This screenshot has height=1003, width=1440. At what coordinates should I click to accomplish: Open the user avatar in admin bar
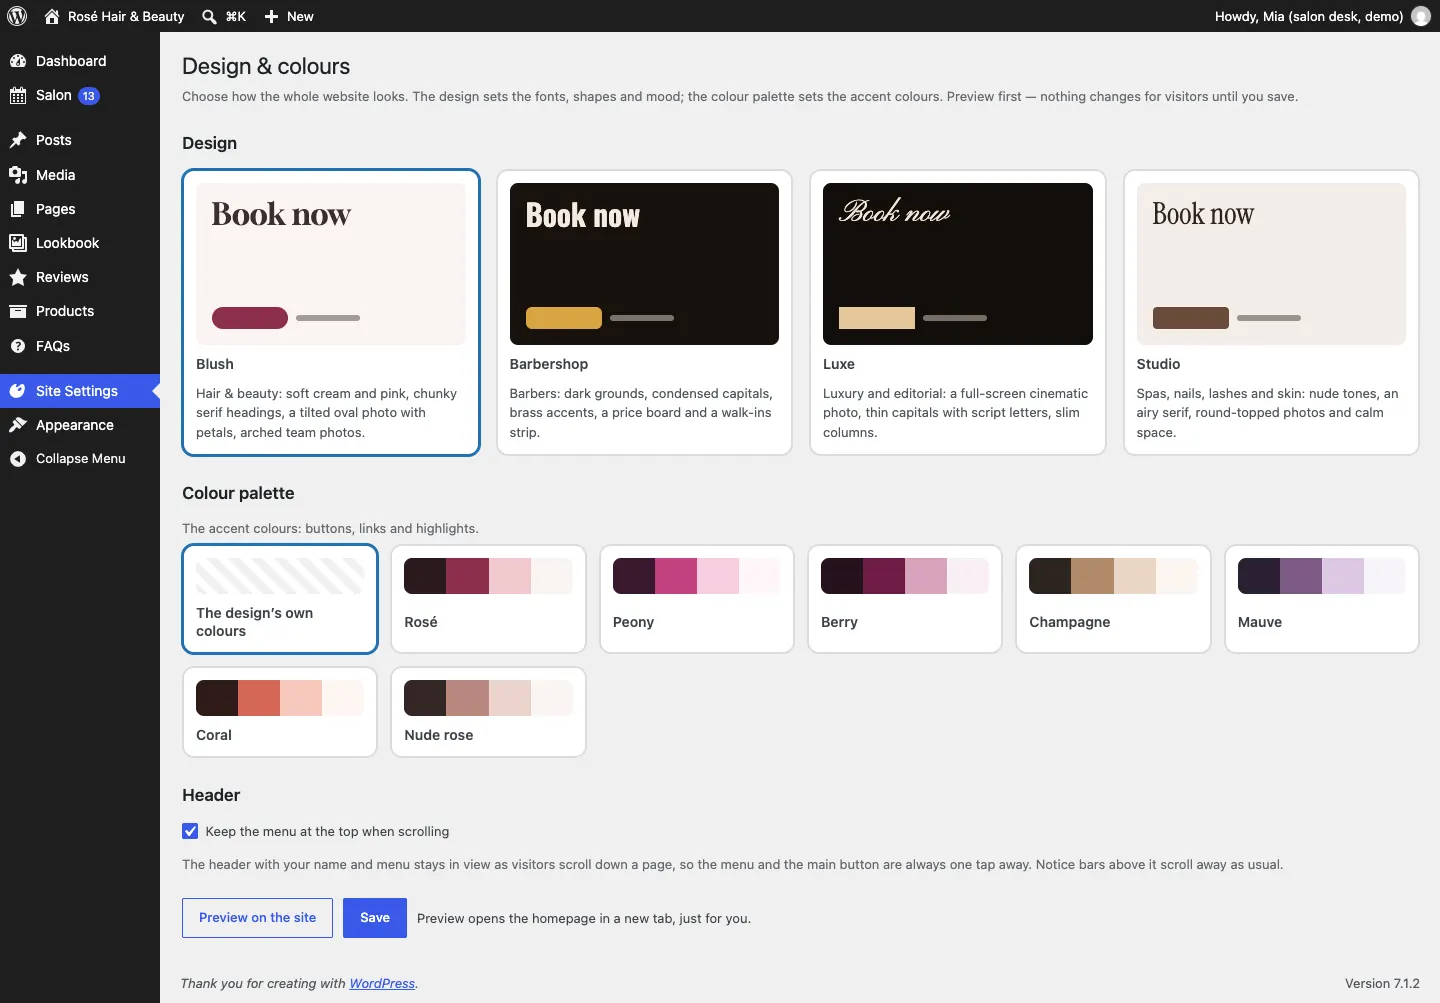point(1421,16)
